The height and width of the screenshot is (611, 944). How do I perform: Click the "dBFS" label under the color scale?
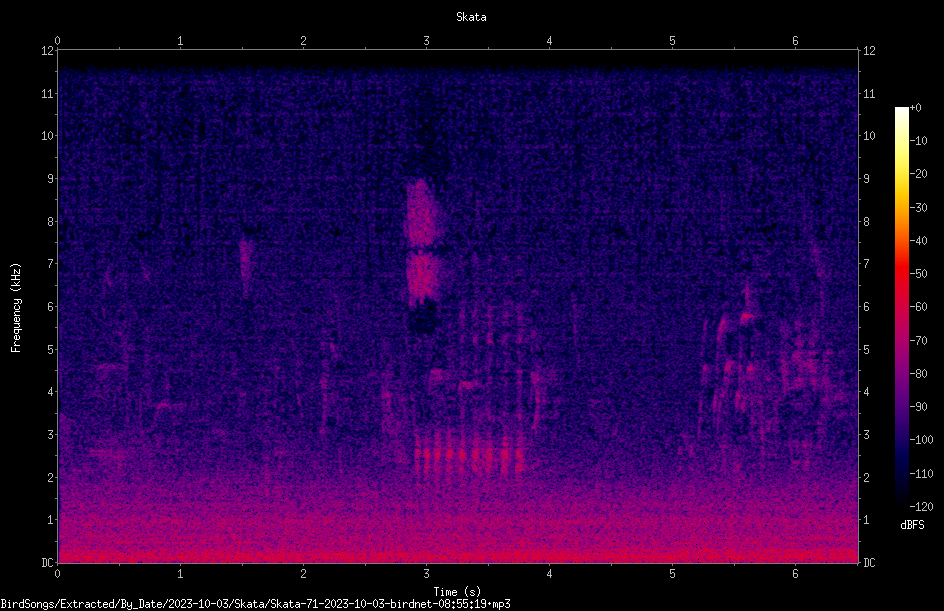pos(912,525)
